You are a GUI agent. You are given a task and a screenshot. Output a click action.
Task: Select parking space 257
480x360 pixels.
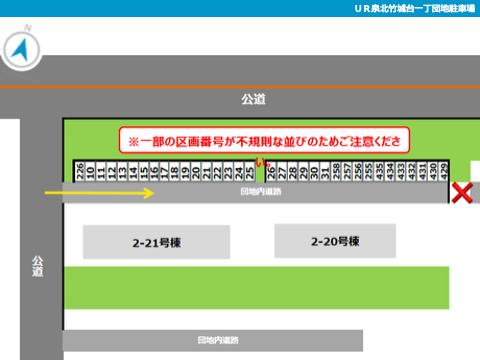[347, 171]
